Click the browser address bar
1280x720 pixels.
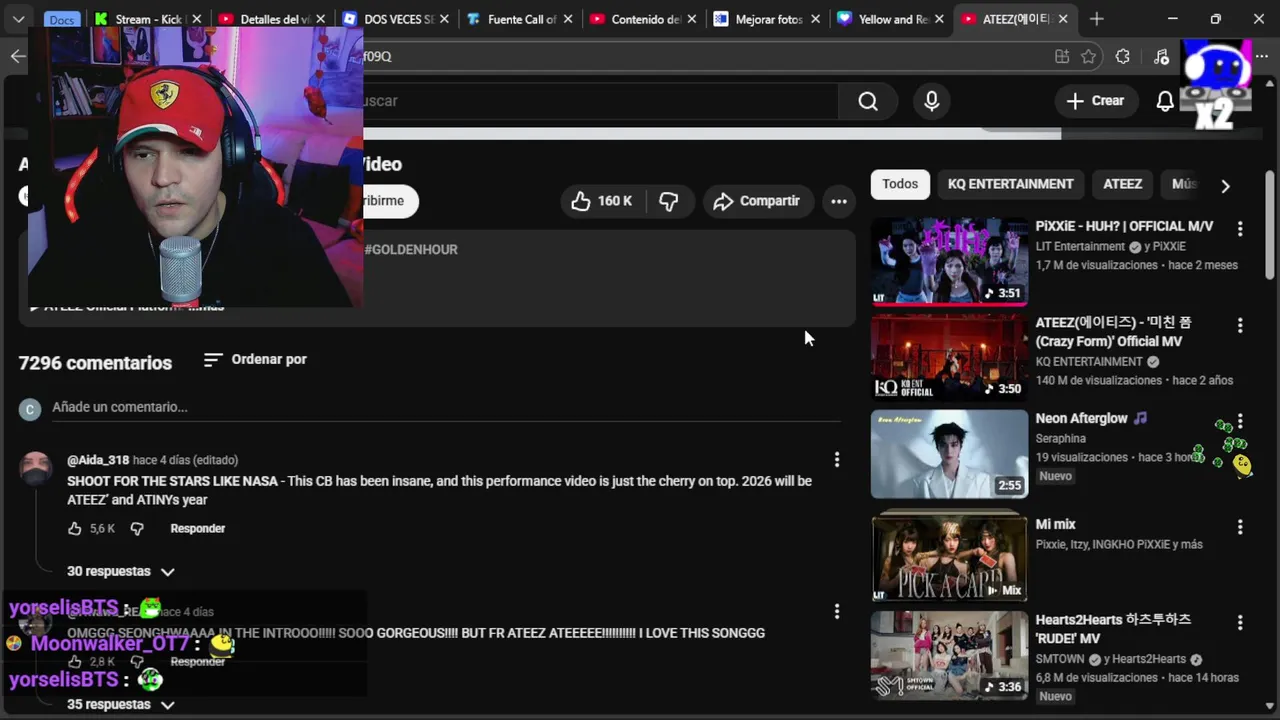pyautogui.click(x=700, y=56)
